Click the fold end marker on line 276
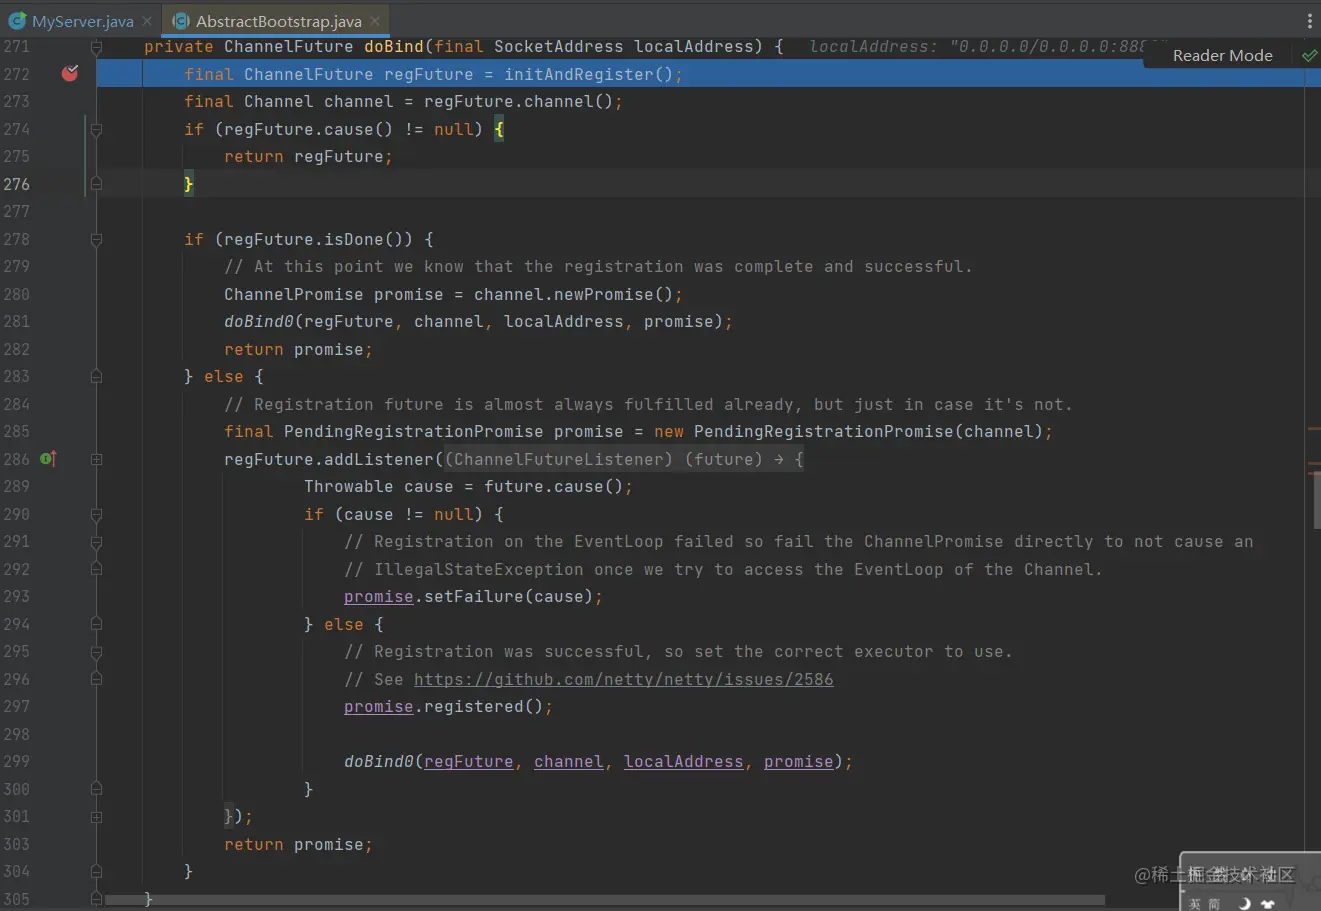Image resolution: width=1321 pixels, height=911 pixels. point(96,184)
